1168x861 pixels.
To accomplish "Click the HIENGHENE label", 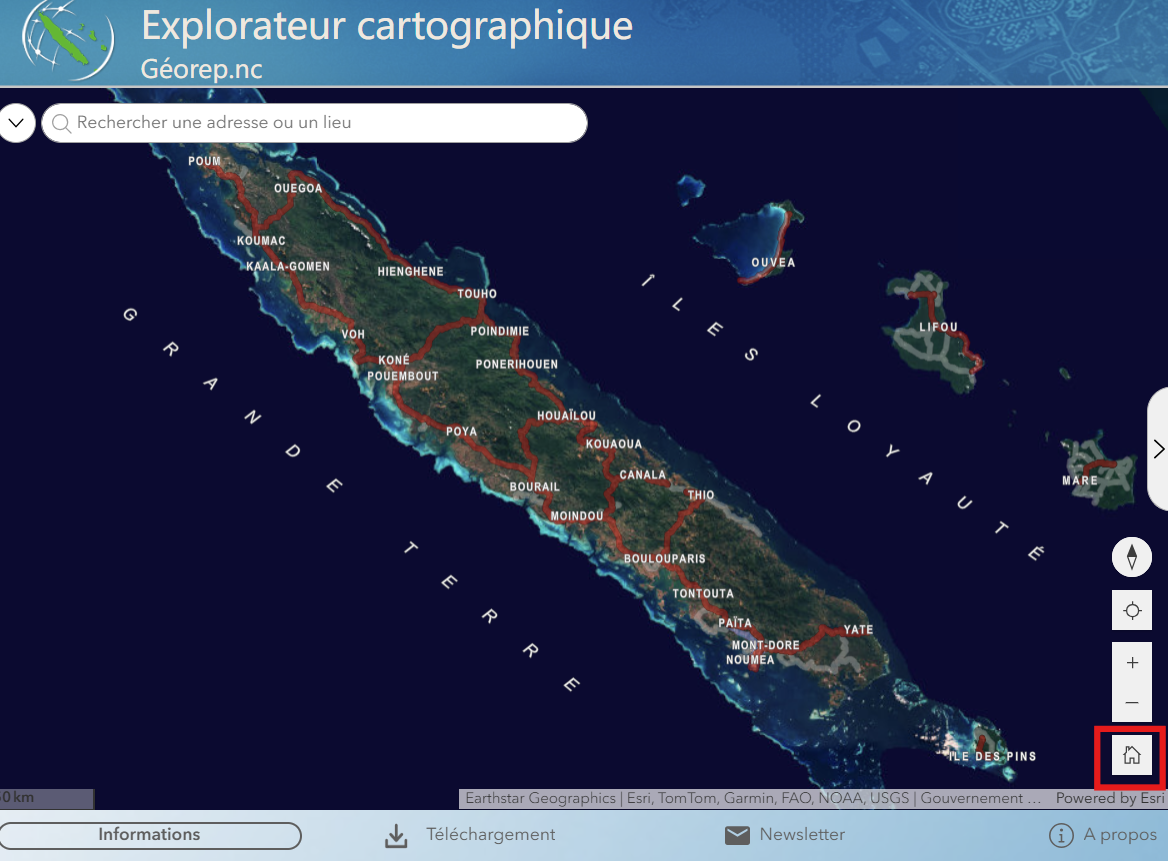I will [x=410, y=271].
